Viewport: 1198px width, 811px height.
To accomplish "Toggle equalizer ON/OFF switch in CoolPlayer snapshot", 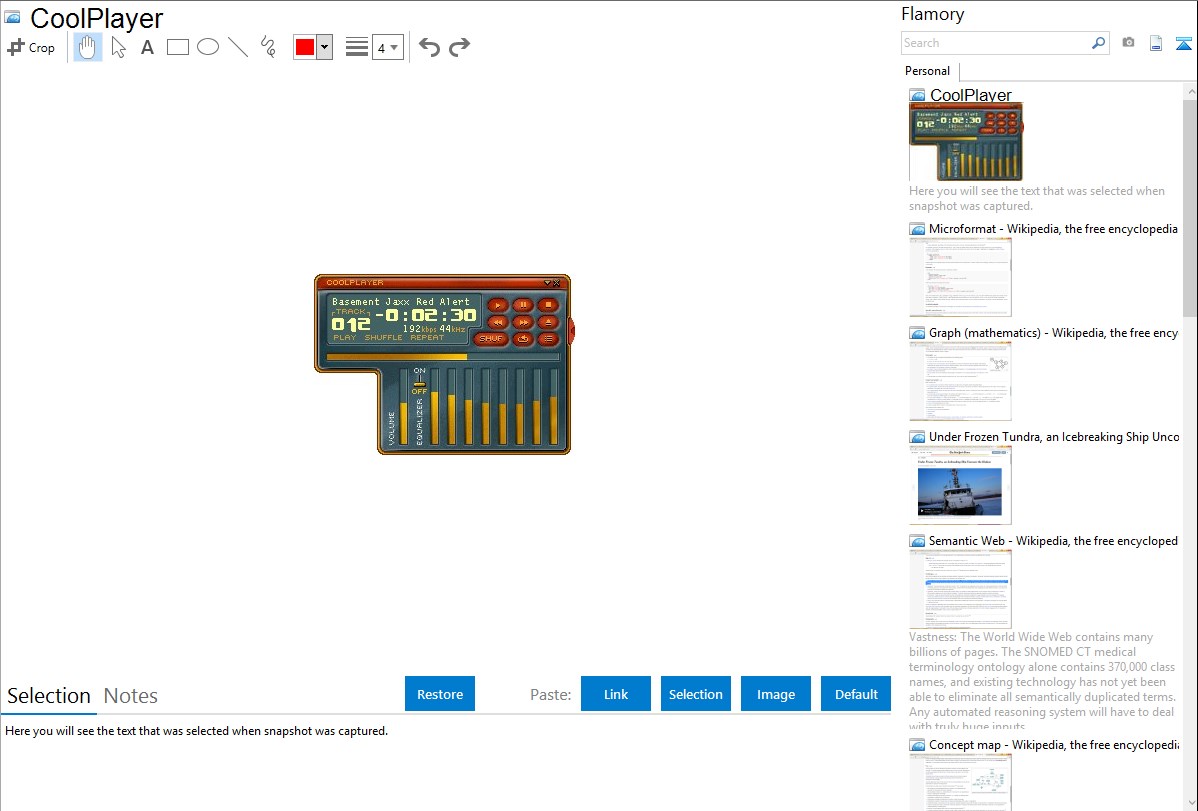I will click(419, 381).
